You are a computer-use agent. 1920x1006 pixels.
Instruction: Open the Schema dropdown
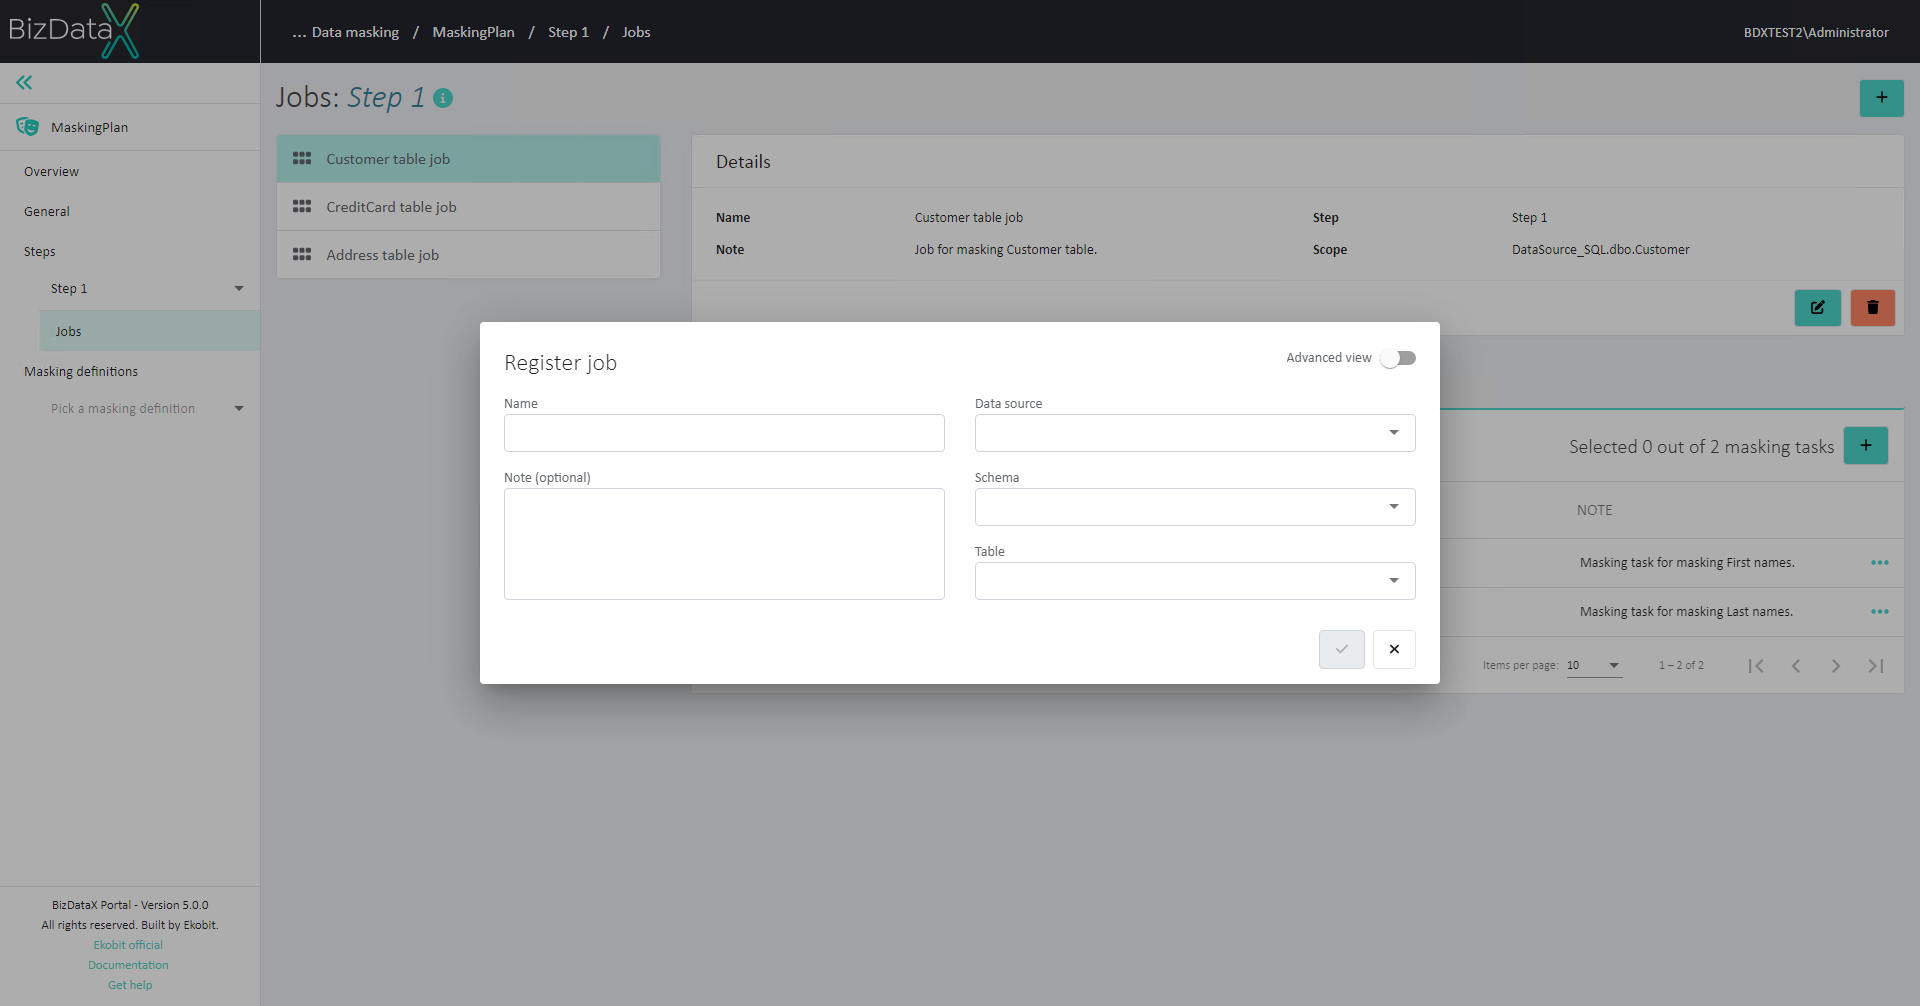(1195, 507)
